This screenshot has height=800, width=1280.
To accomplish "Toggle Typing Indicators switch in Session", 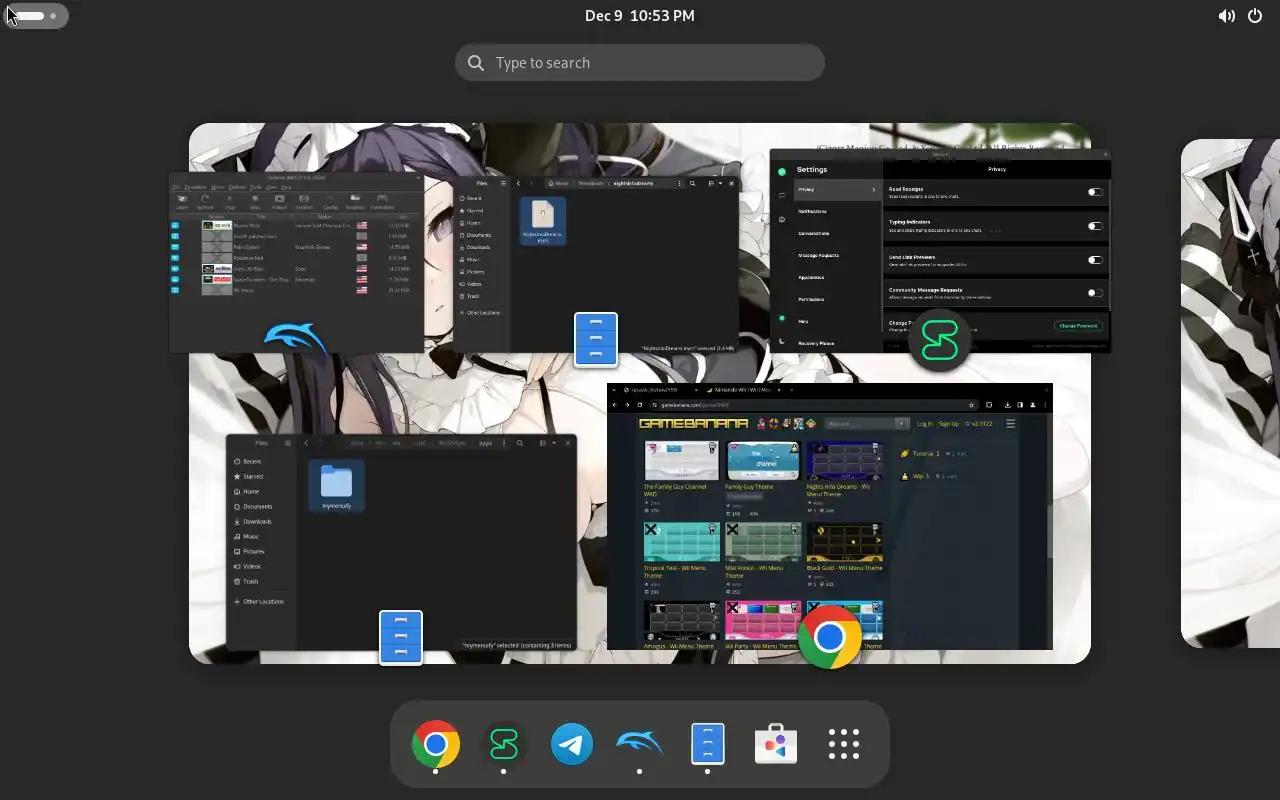I will (1095, 226).
